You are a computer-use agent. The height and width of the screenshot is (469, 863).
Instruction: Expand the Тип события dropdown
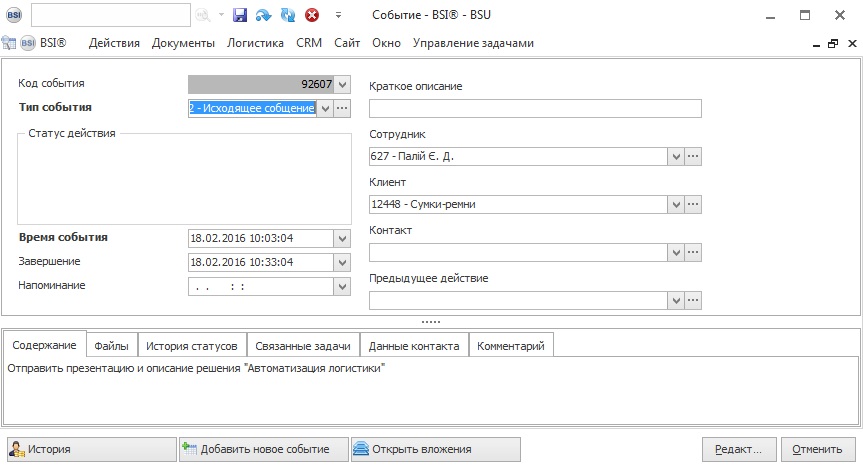click(324, 108)
